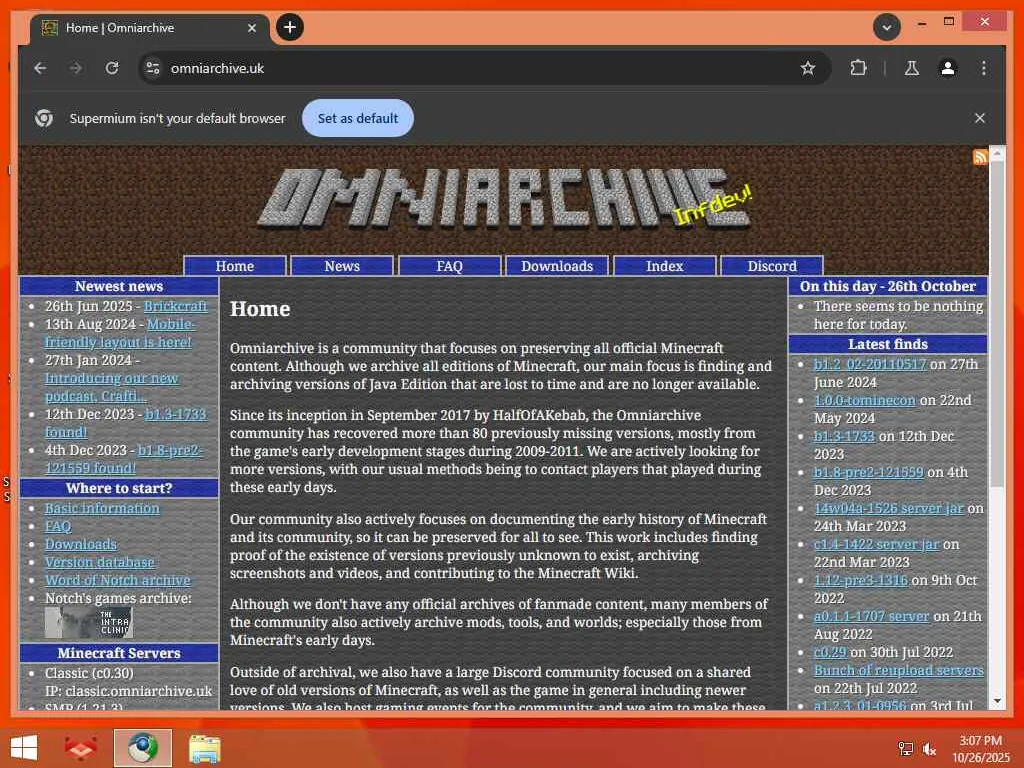The width and height of the screenshot is (1024, 768).
Task: Select the Index navigation tab
Action: tap(664, 266)
